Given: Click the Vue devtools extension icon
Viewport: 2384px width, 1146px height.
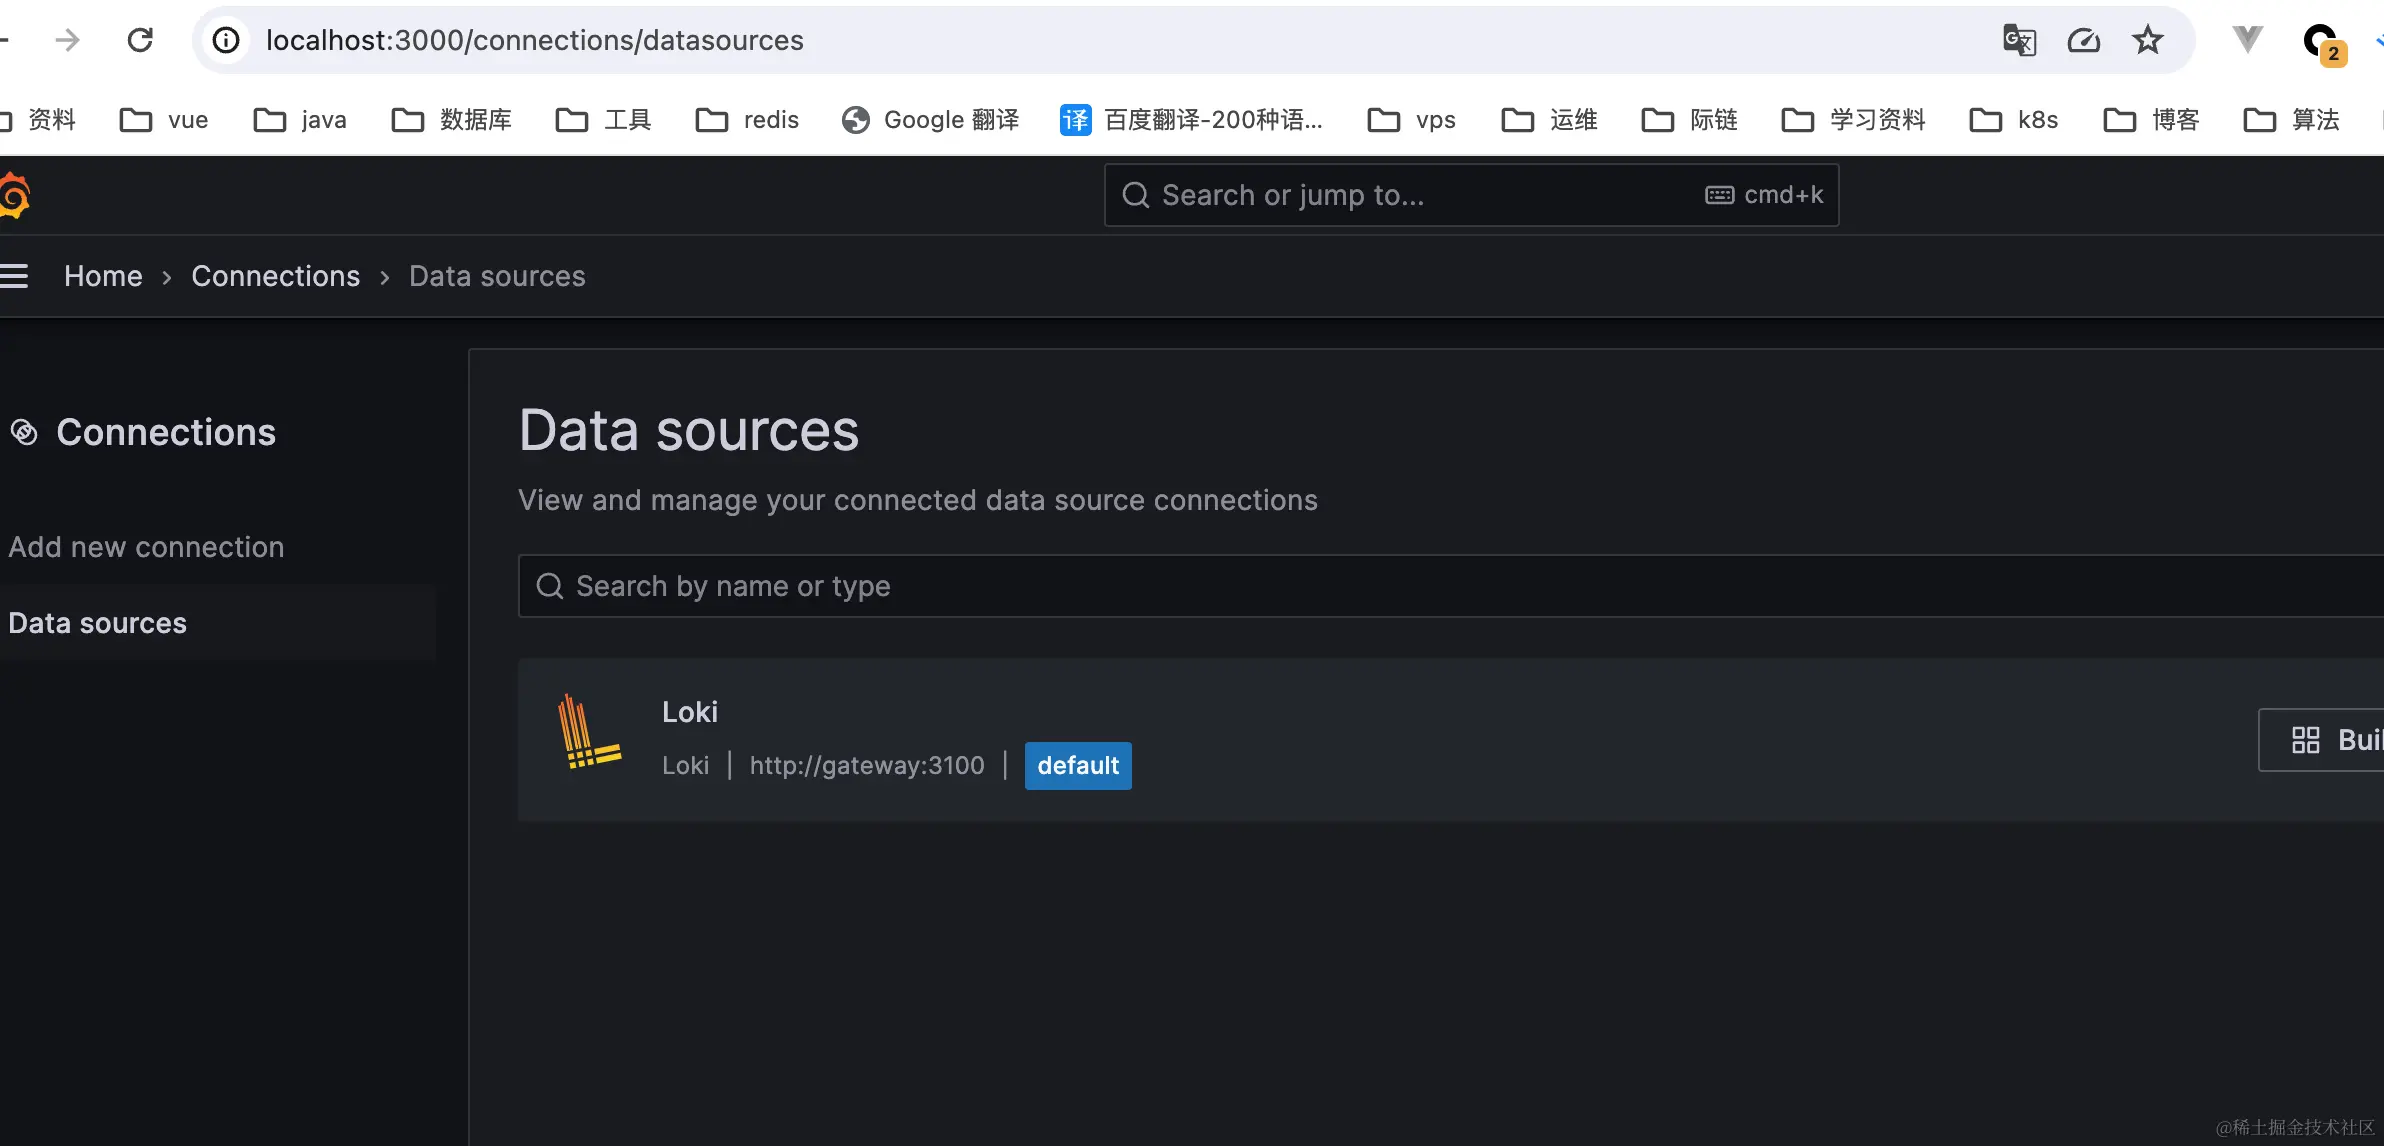Looking at the screenshot, I should [x=2247, y=40].
